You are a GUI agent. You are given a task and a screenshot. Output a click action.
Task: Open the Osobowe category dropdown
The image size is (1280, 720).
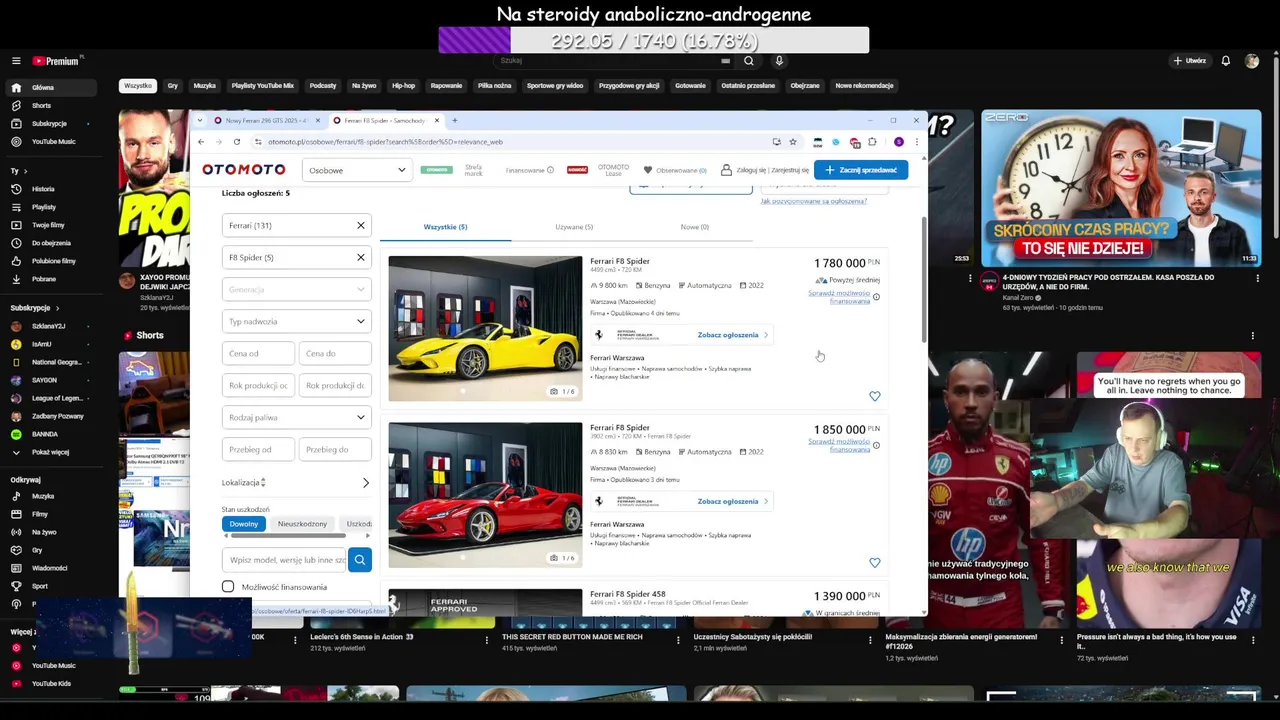tap(356, 170)
